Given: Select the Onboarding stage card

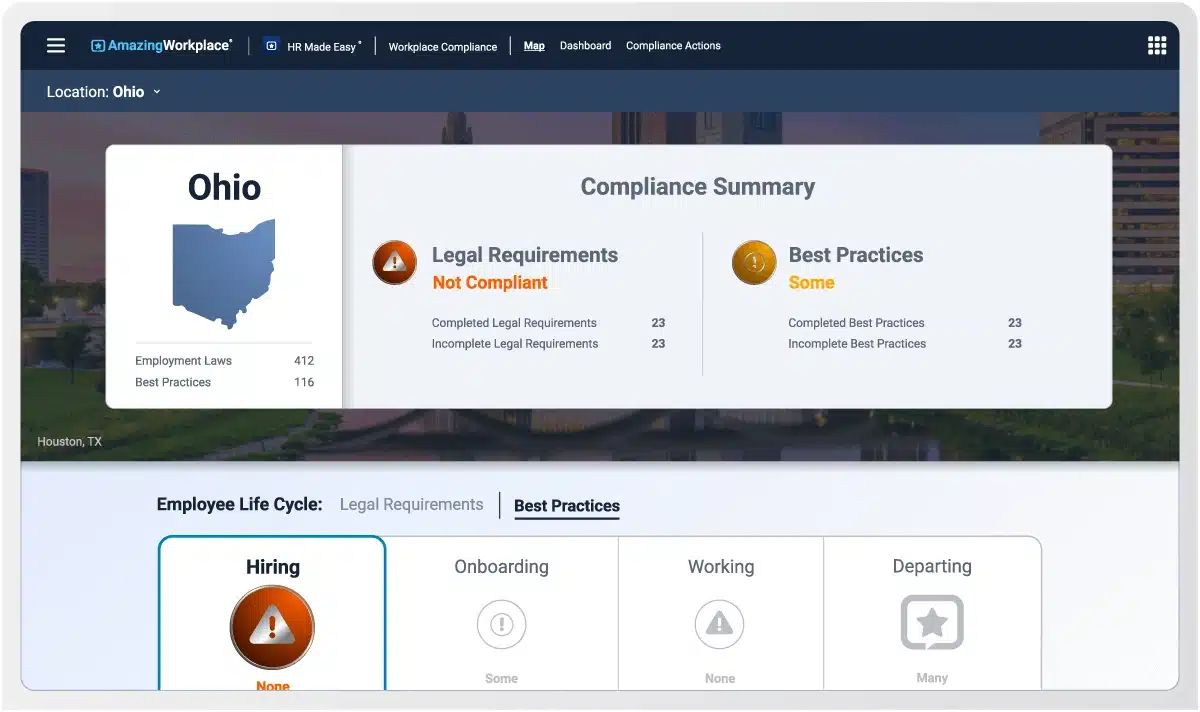Looking at the screenshot, I should click(502, 613).
